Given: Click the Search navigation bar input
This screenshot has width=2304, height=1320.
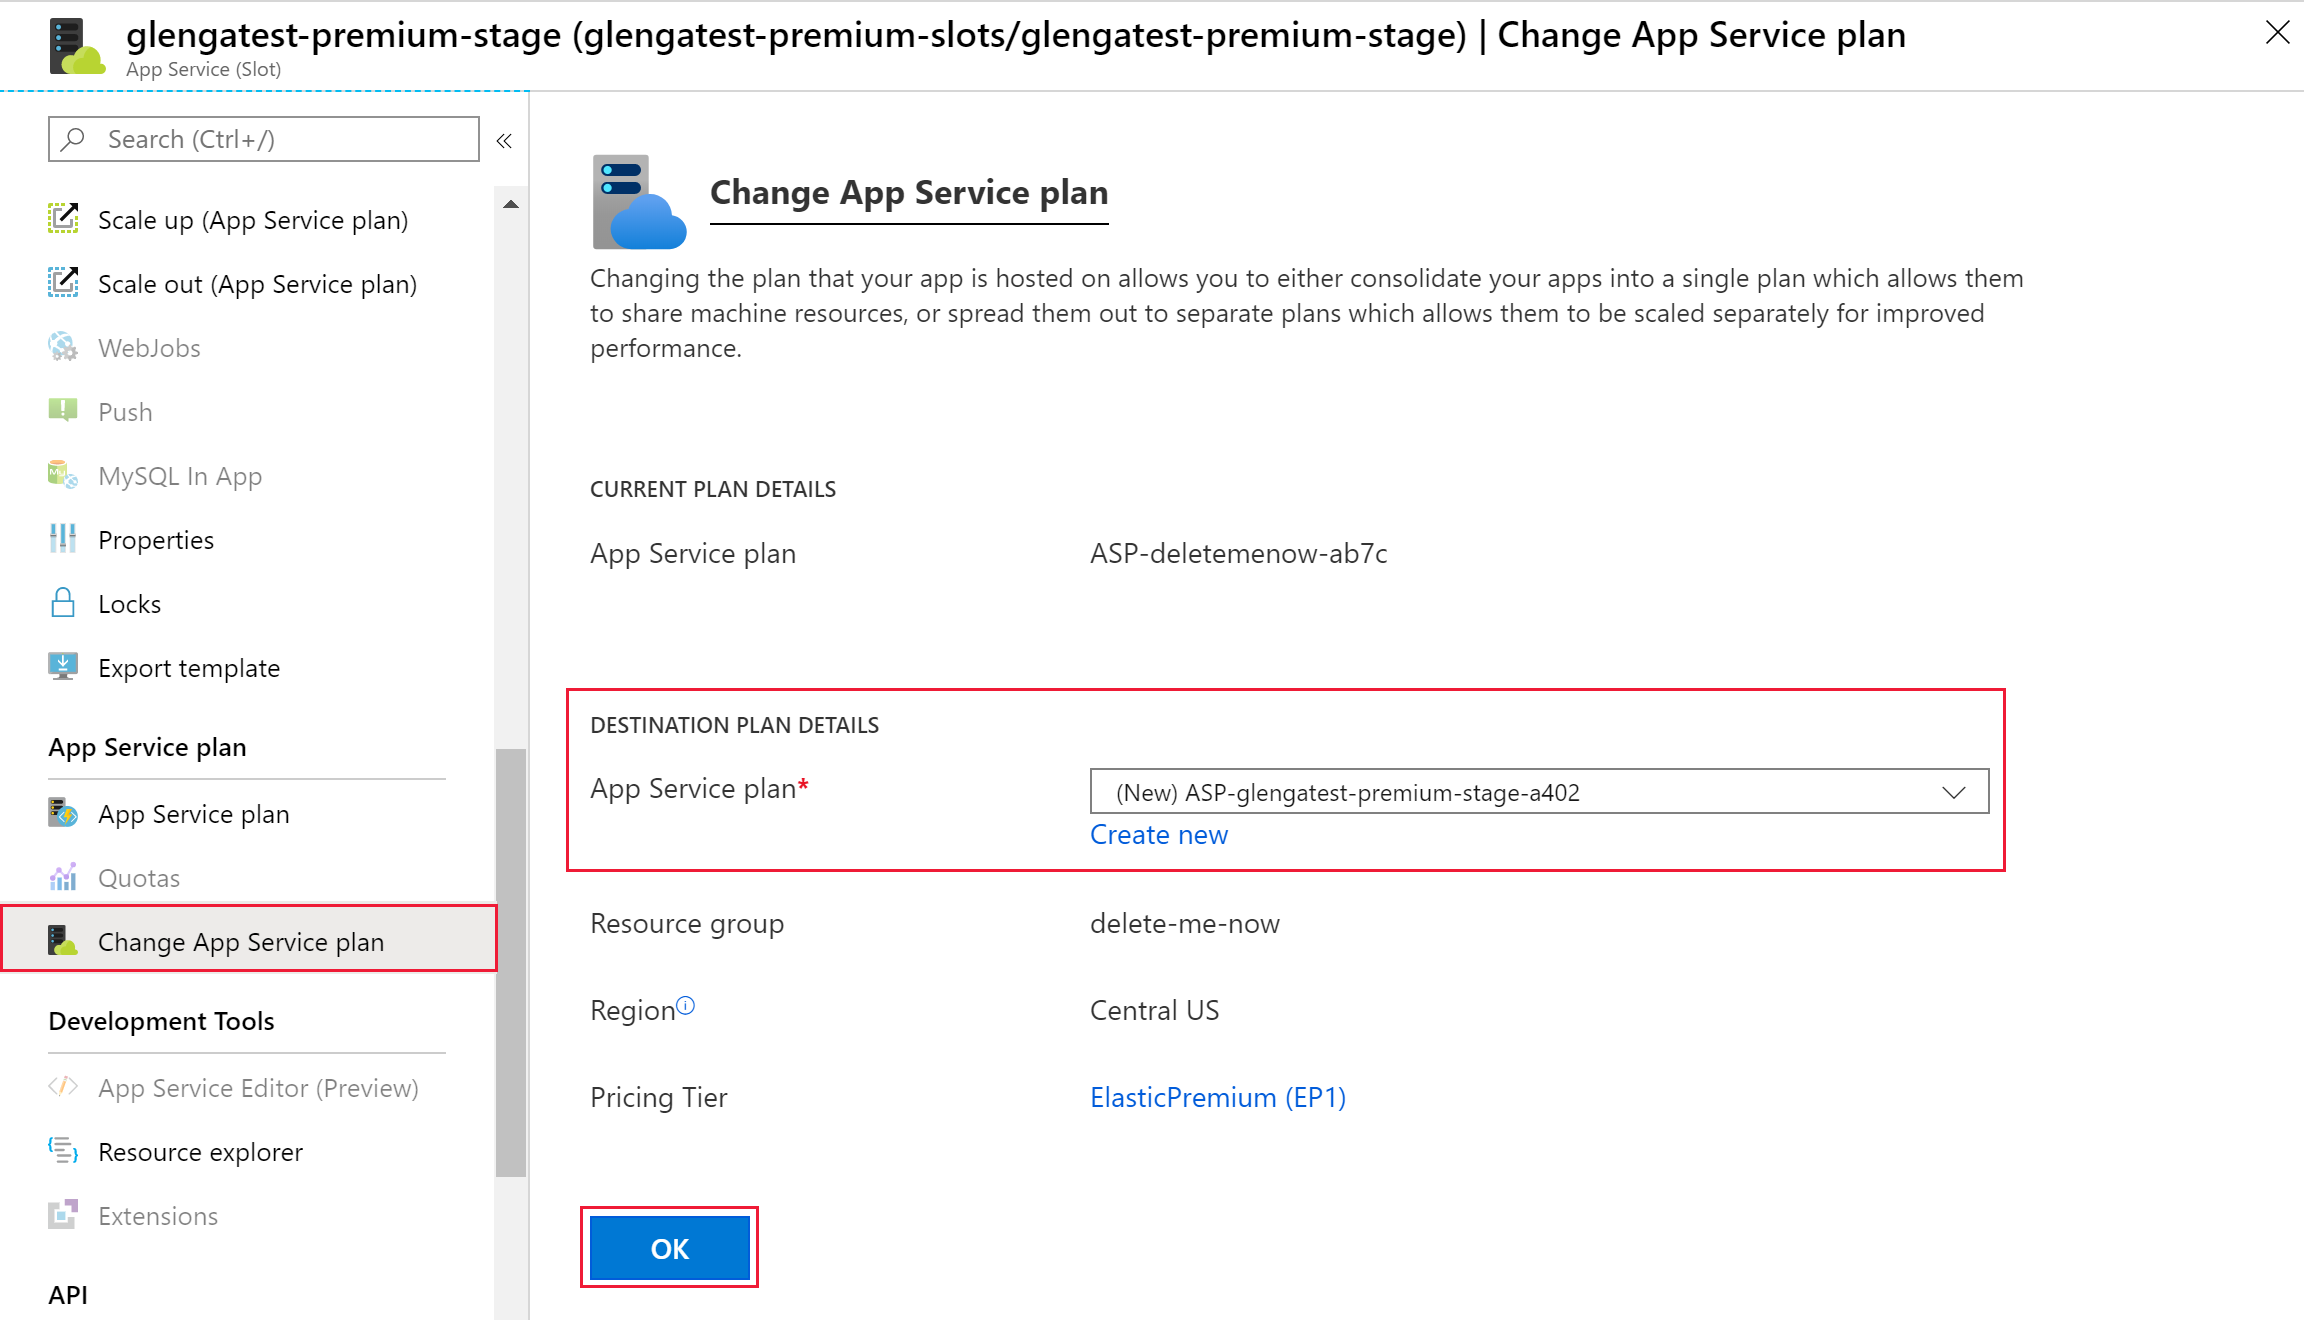Looking at the screenshot, I should click(263, 139).
